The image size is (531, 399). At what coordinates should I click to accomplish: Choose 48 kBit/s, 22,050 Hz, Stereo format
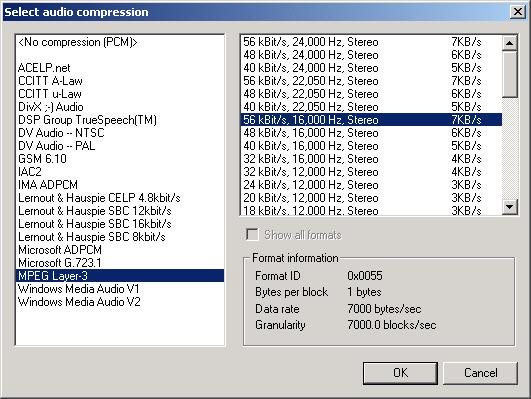pyautogui.click(x=371, y=94)
